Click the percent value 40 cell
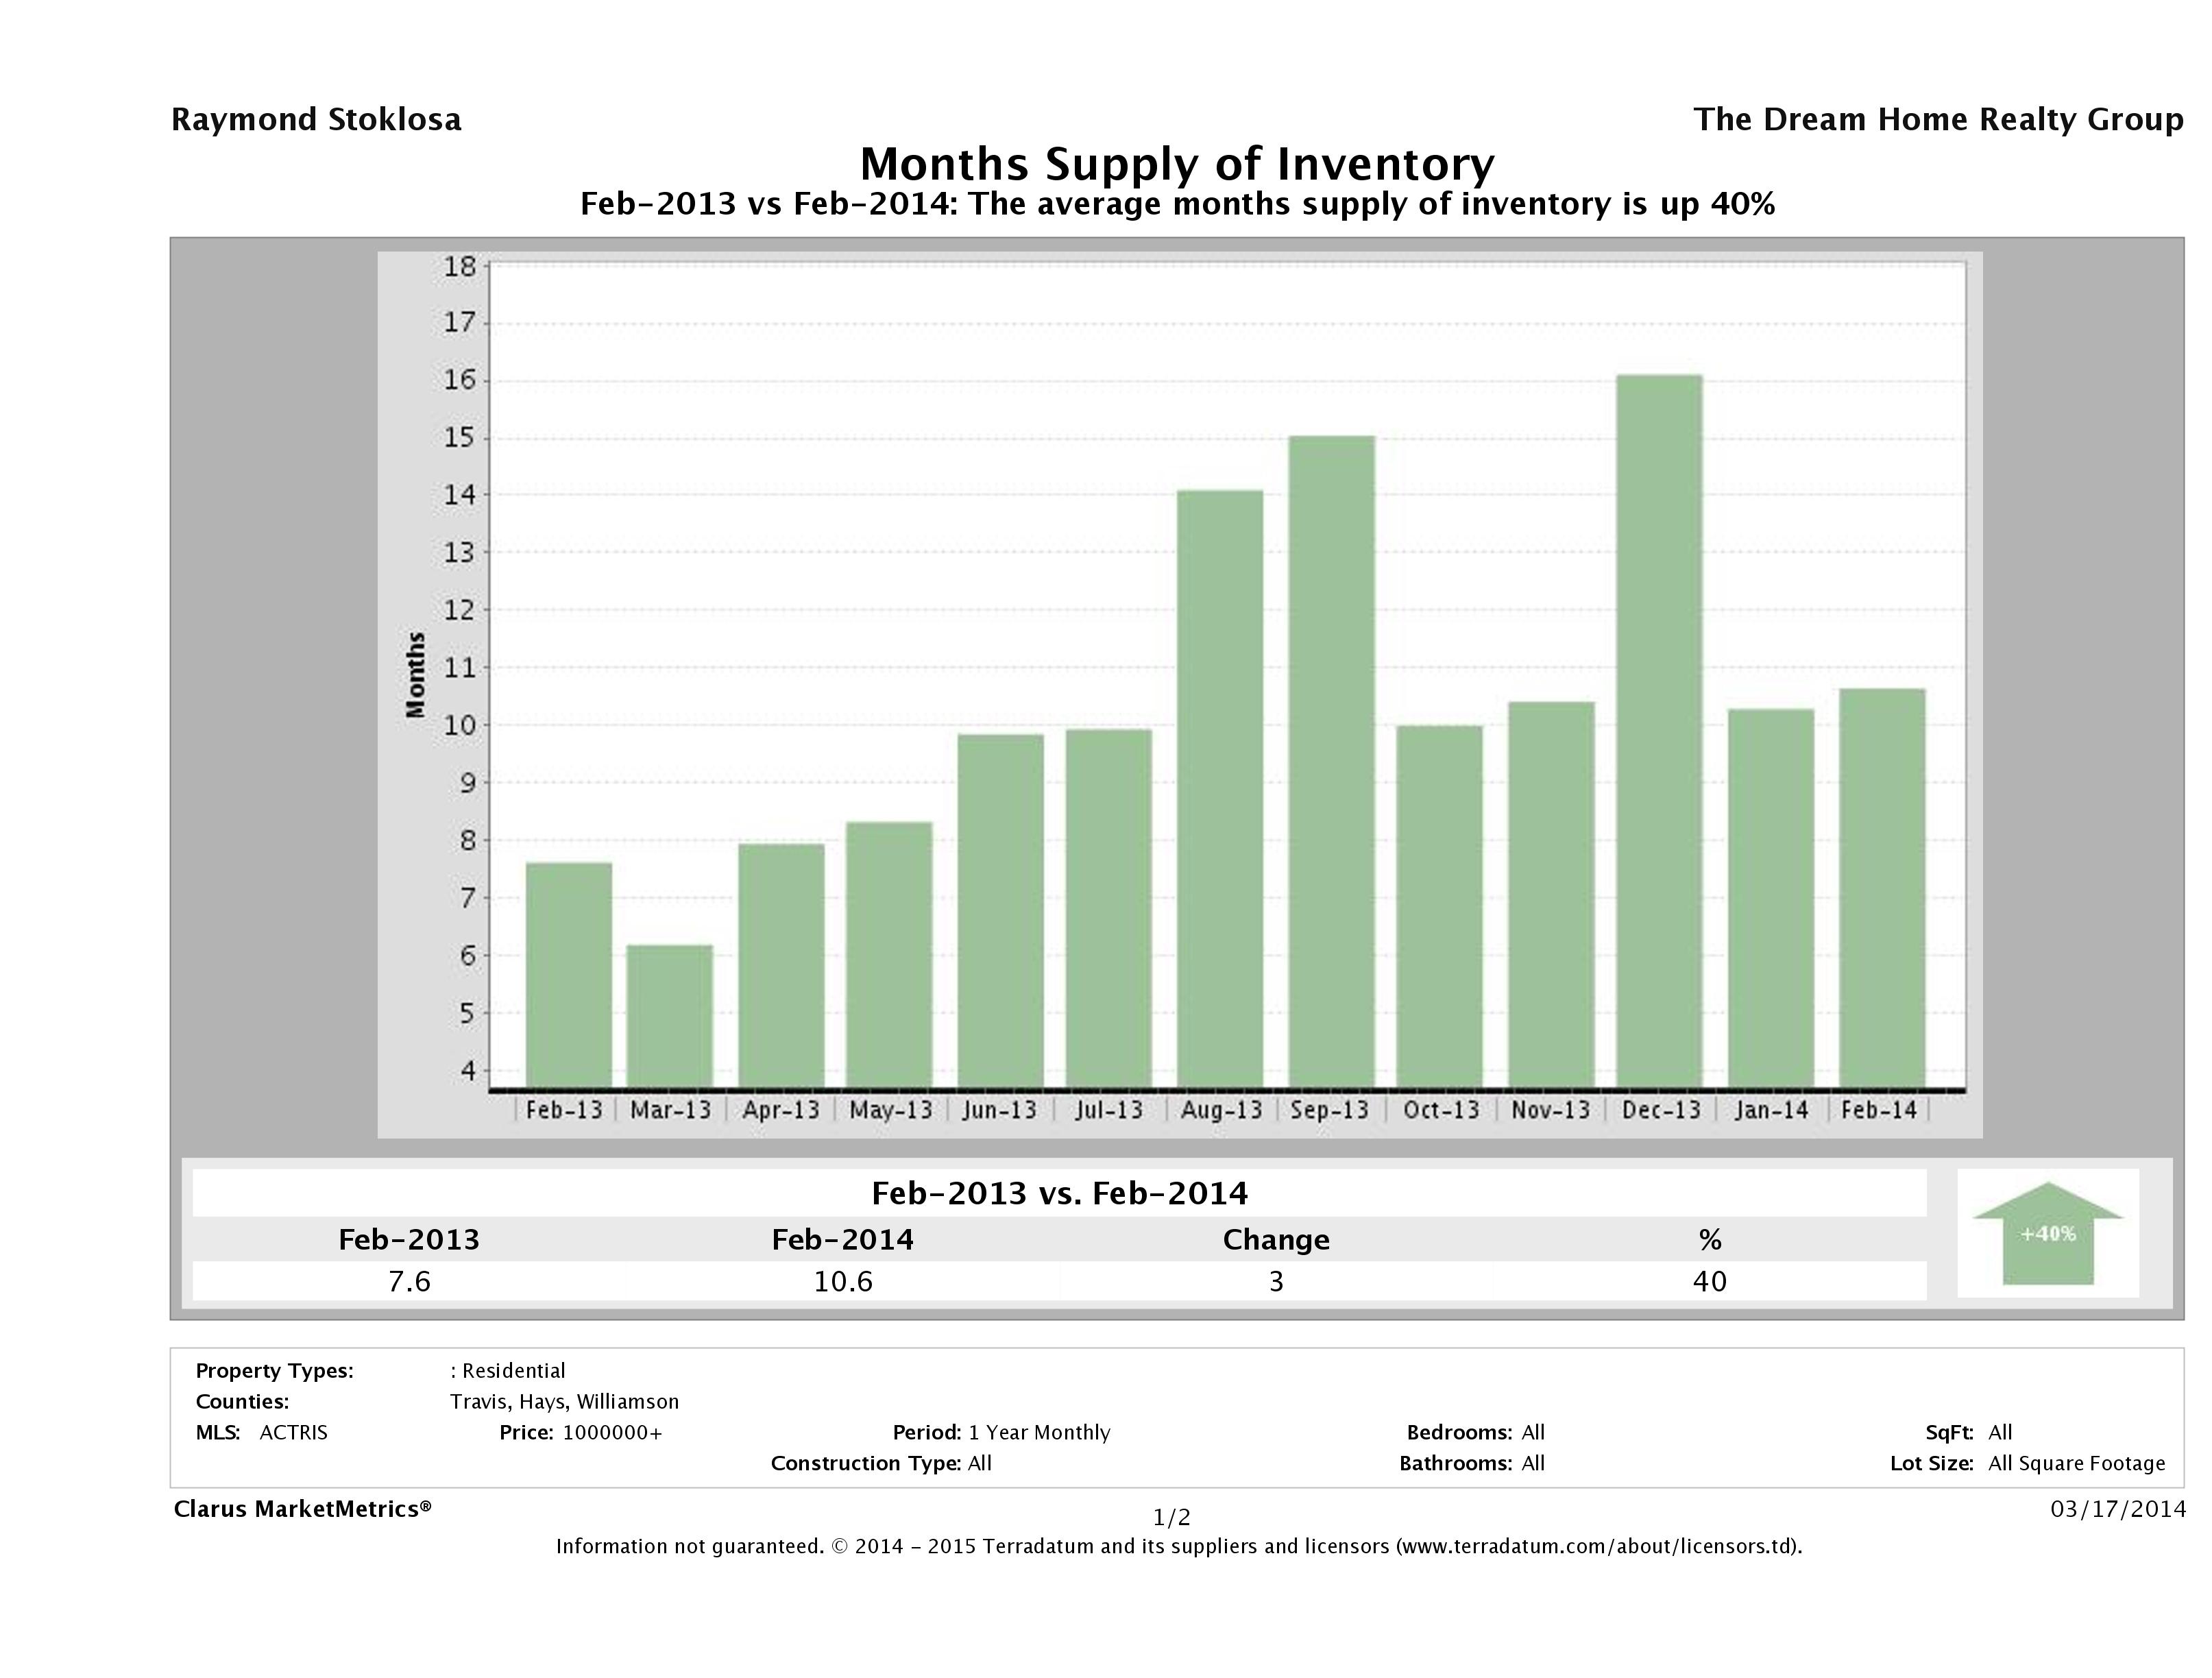 tap(1709, 1281)
